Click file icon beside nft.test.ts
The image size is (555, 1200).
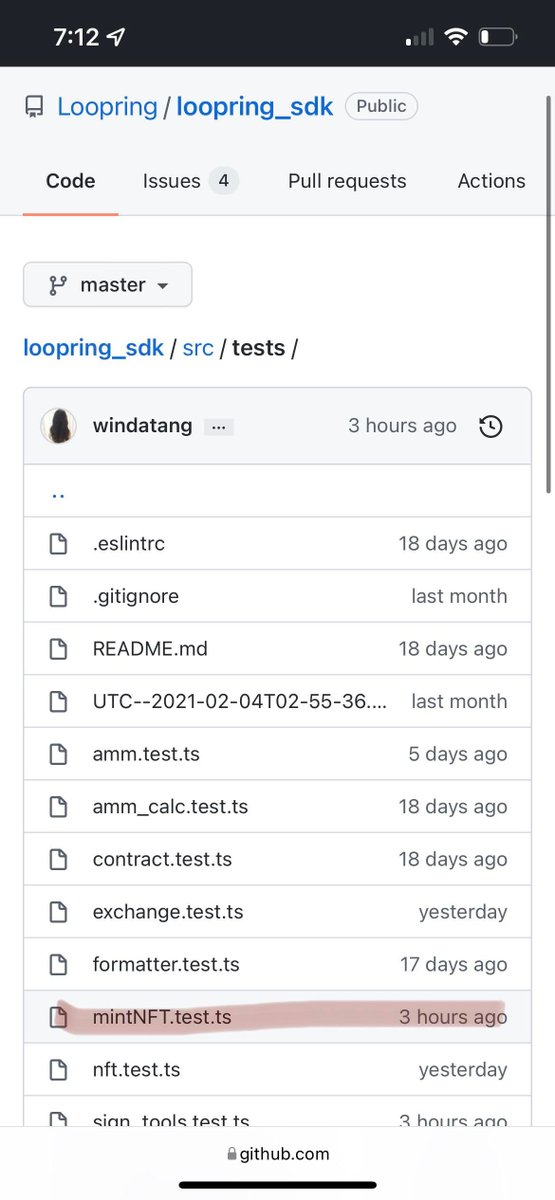59,1070
